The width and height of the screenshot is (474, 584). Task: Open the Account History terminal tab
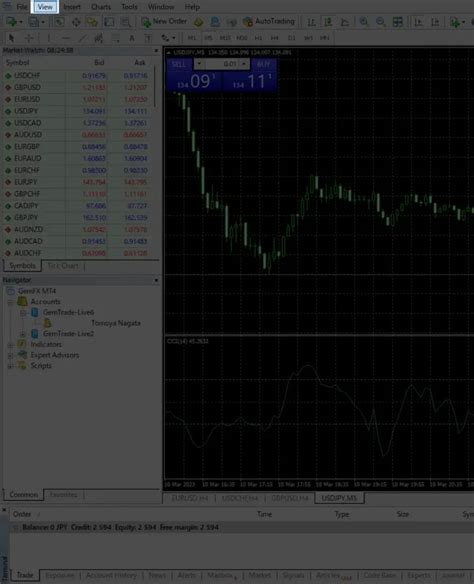[x=111, y=575]
